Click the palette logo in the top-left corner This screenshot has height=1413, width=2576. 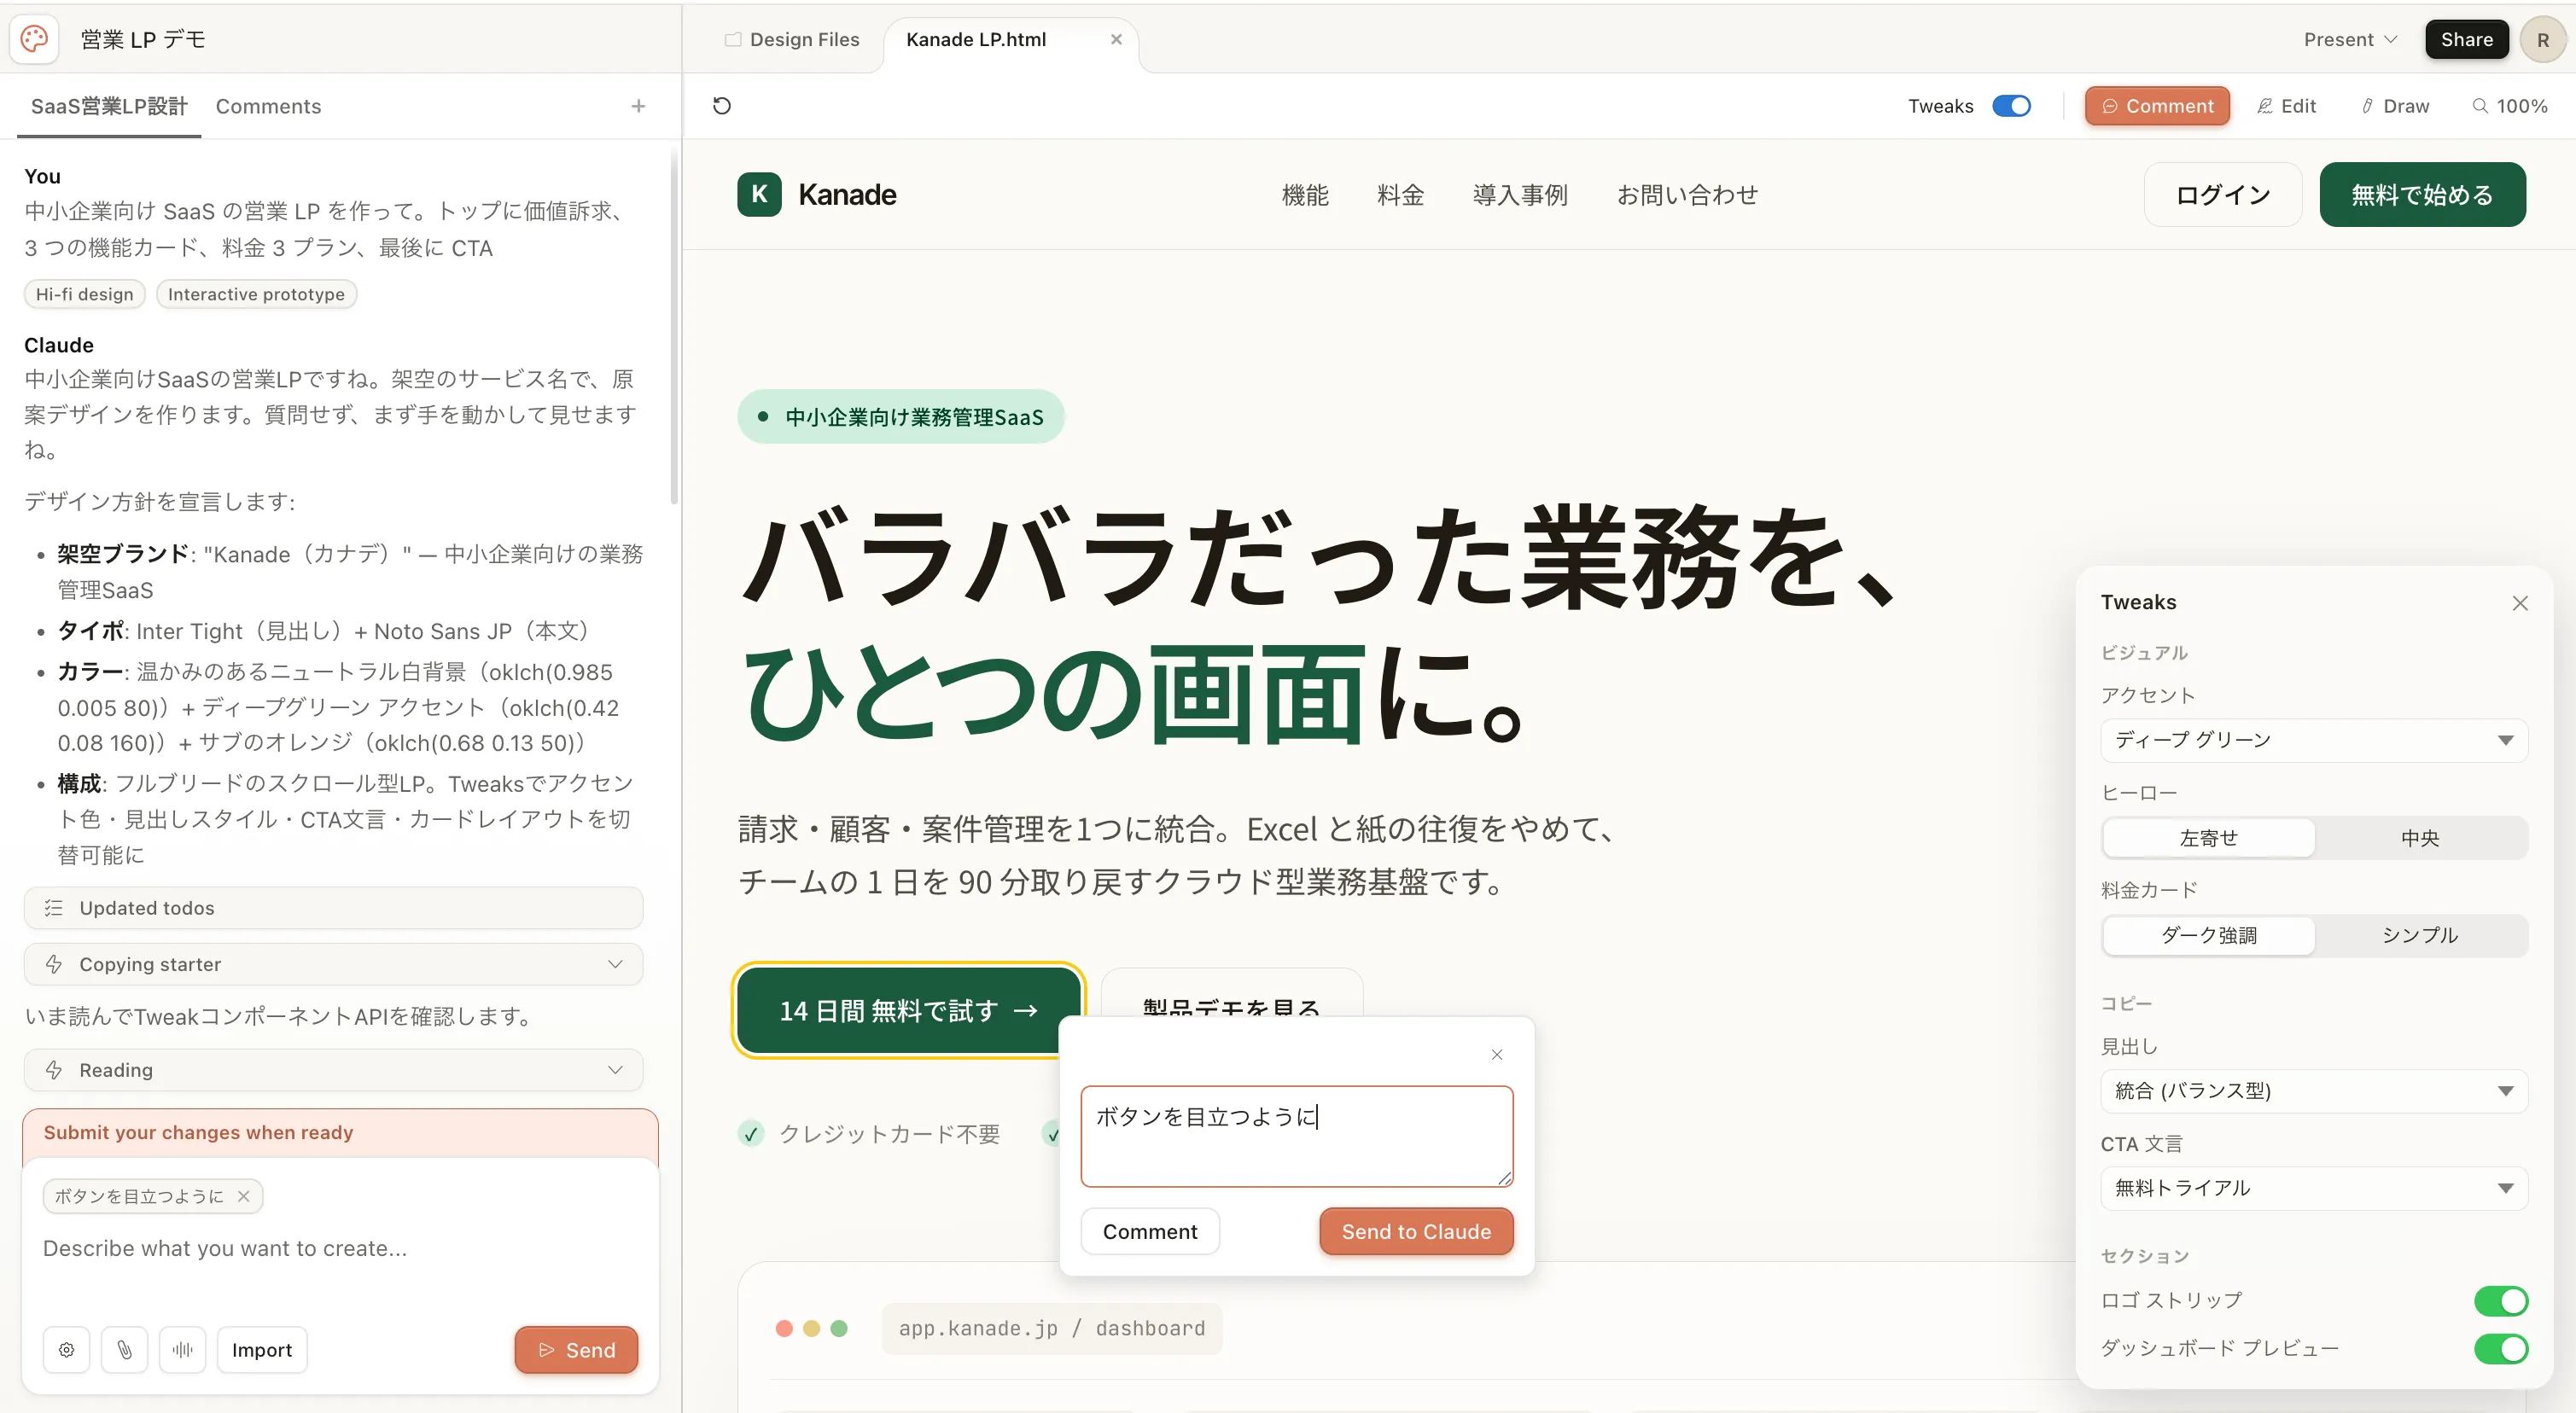[34, 39]
